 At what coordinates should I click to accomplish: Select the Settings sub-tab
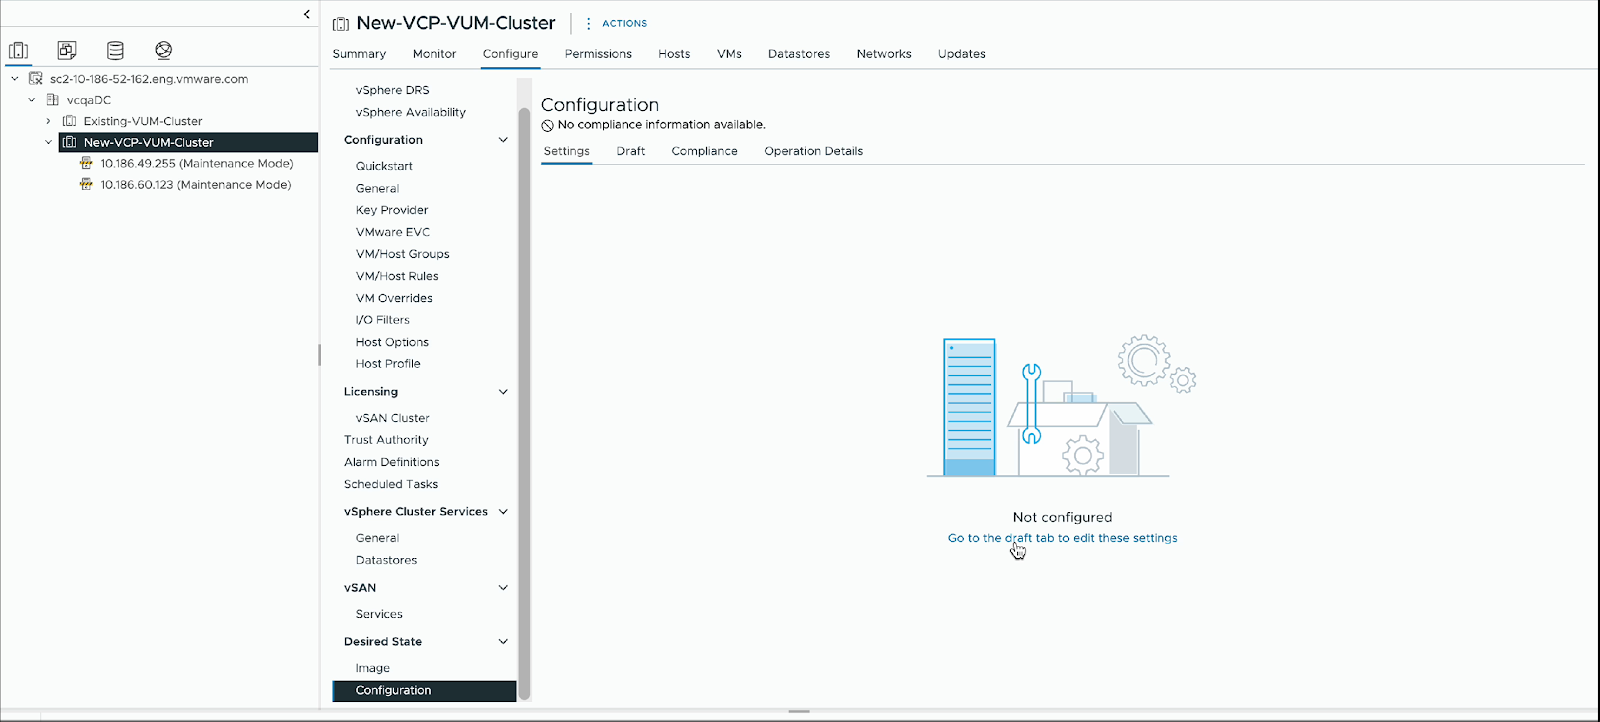coord(566,151)
